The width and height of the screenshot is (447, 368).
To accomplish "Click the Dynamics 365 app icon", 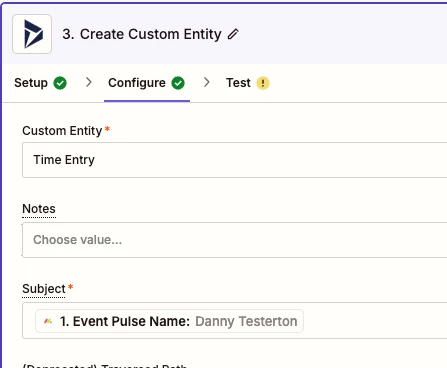I will 32,34.
